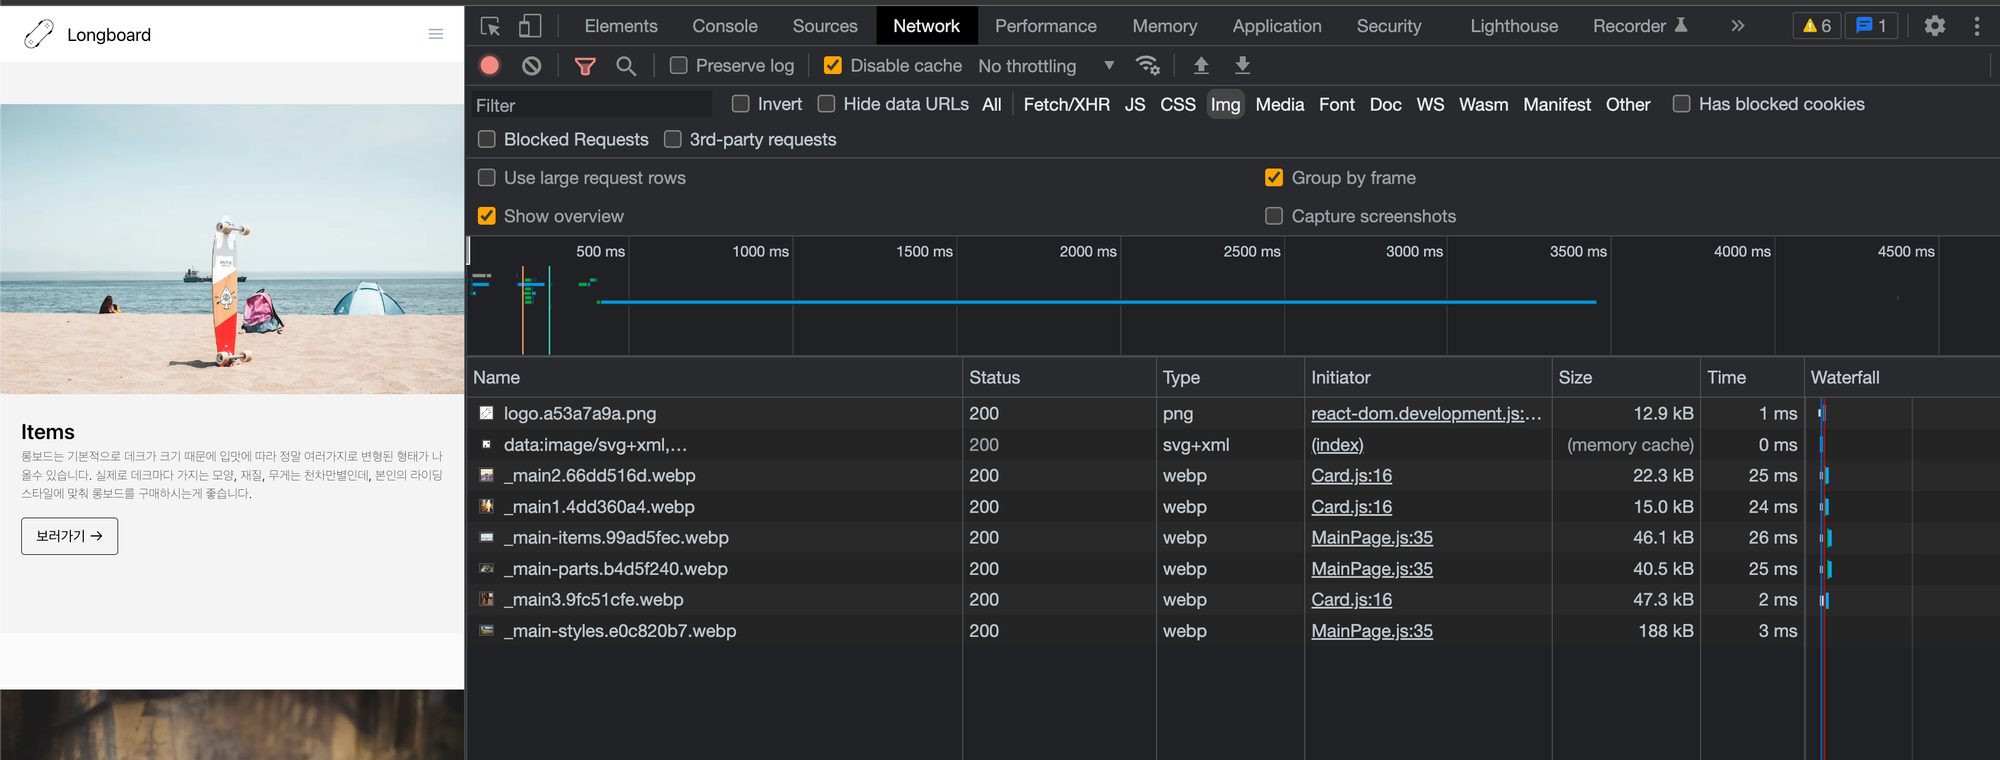The image size is (2000, 760).
Task: Open the Recorder tab
Action: (x=1640, y=26)
